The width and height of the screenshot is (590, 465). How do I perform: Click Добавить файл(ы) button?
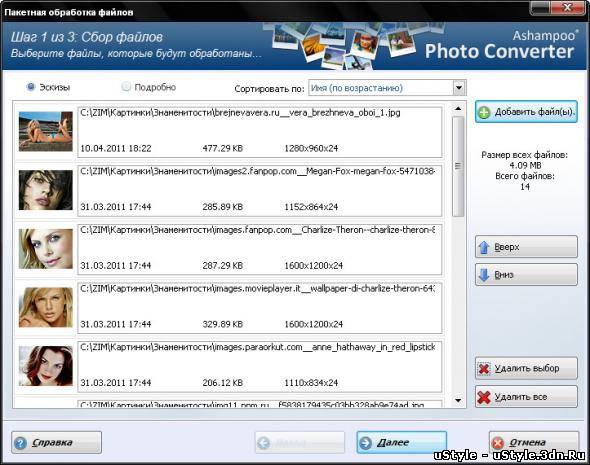click(x=526, y=112)
